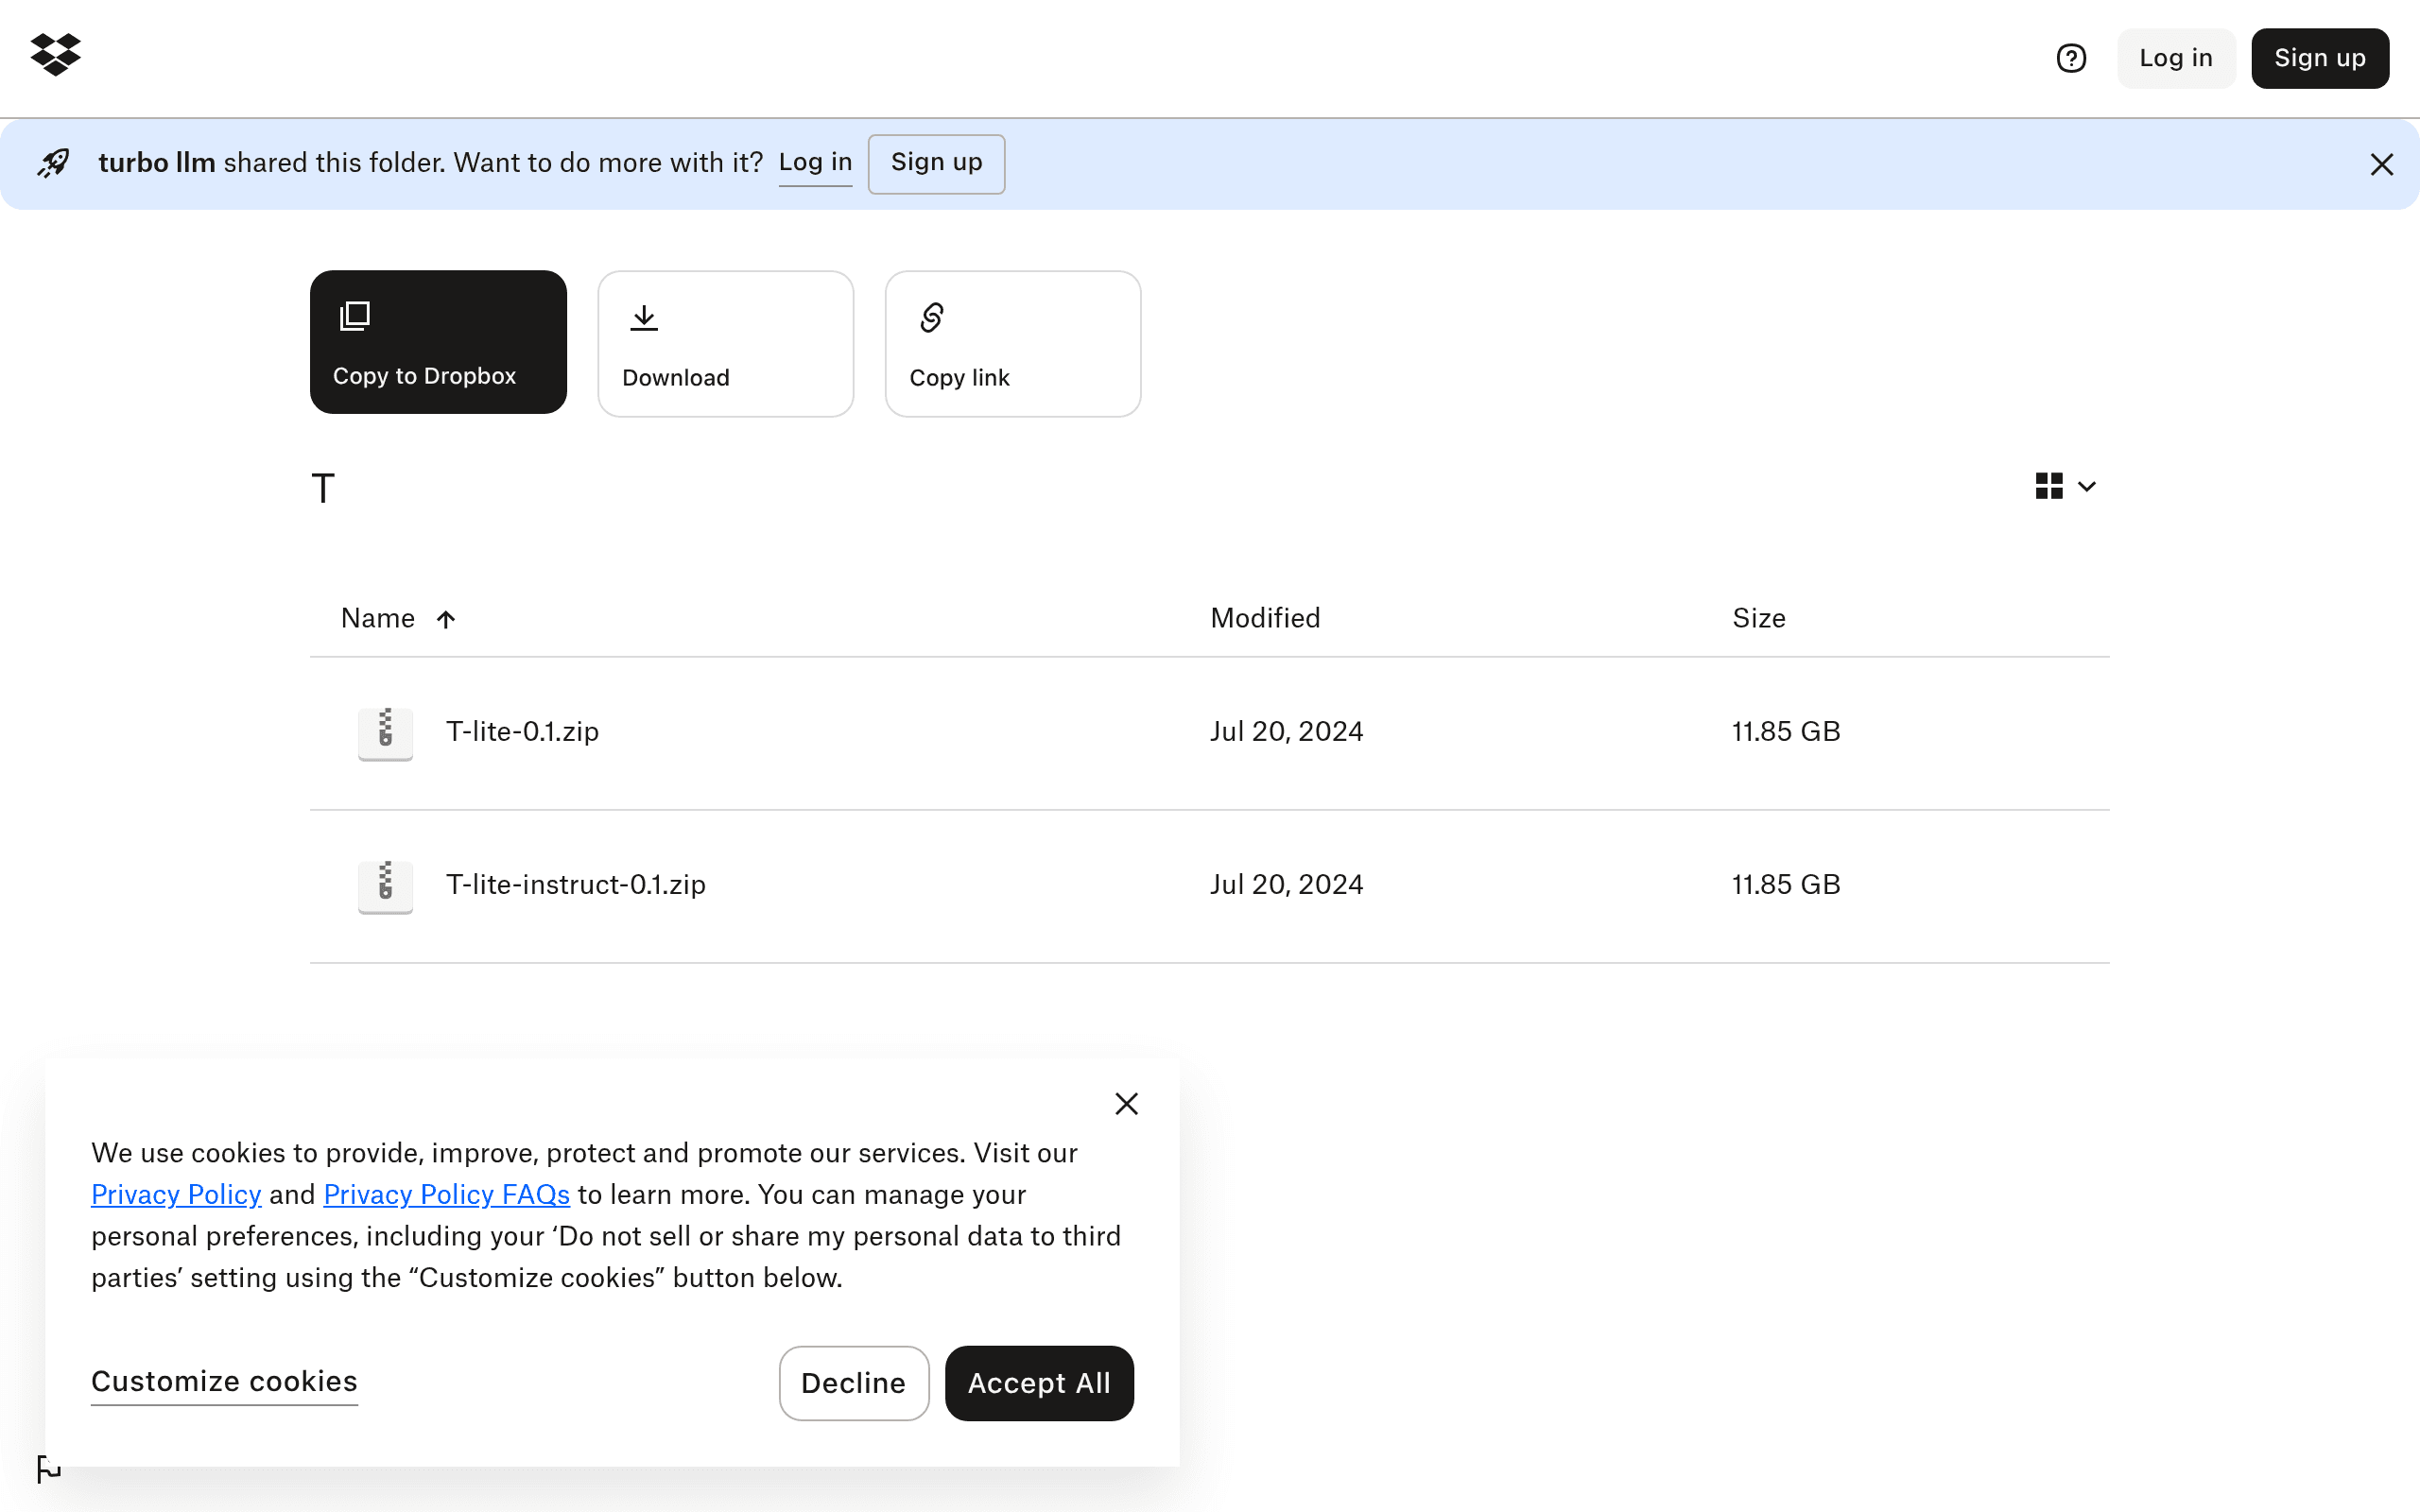Close the cookie consent dialog
The image size is (2420, 1512).
coord(1126,1104)
